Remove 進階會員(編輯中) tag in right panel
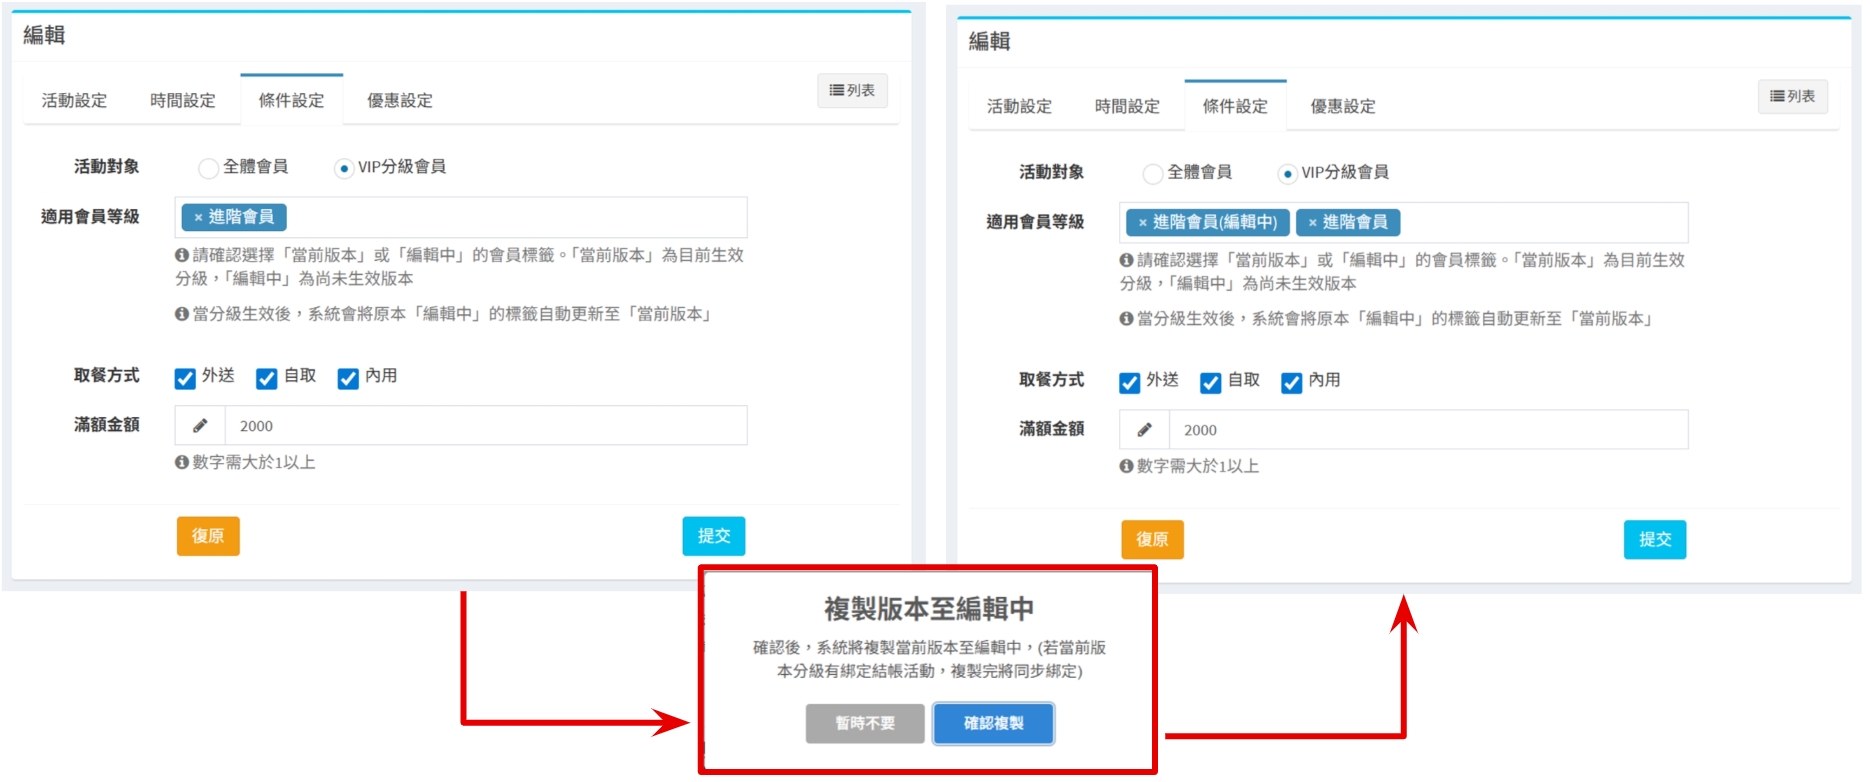 click(1142, 223)
